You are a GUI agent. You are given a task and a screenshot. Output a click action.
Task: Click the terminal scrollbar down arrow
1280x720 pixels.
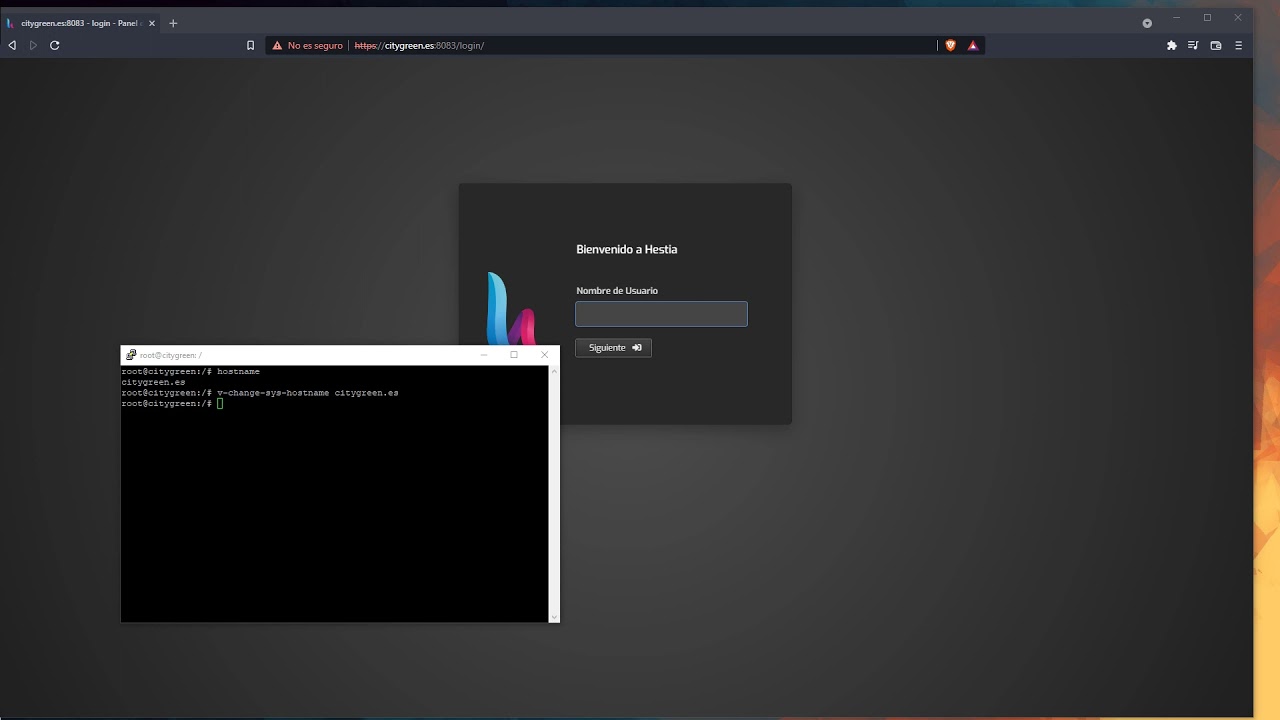point(554,617)
